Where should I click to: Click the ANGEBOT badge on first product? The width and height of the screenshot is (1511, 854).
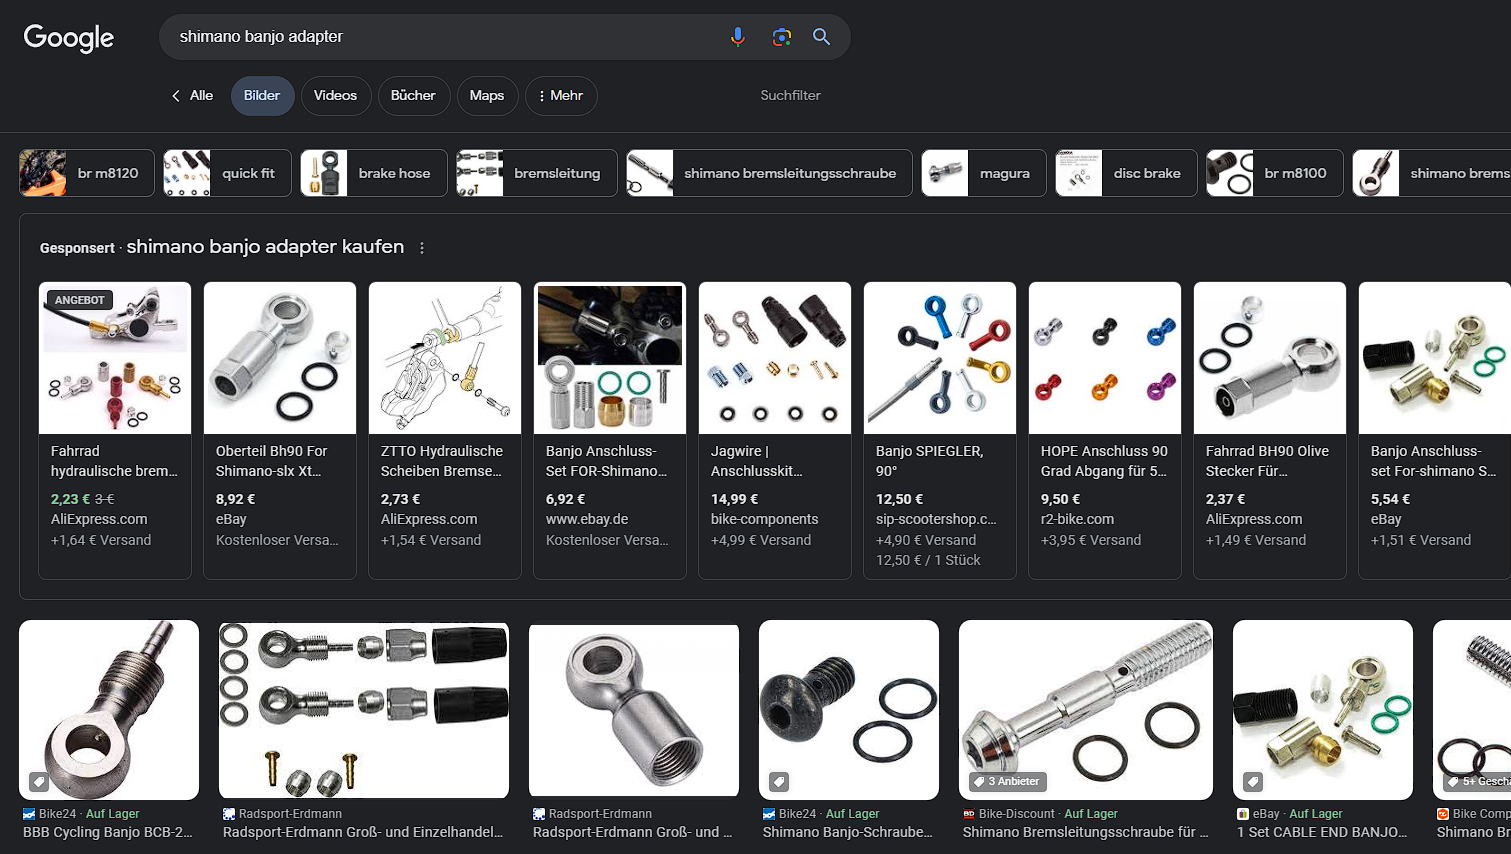tap(80, 300)
